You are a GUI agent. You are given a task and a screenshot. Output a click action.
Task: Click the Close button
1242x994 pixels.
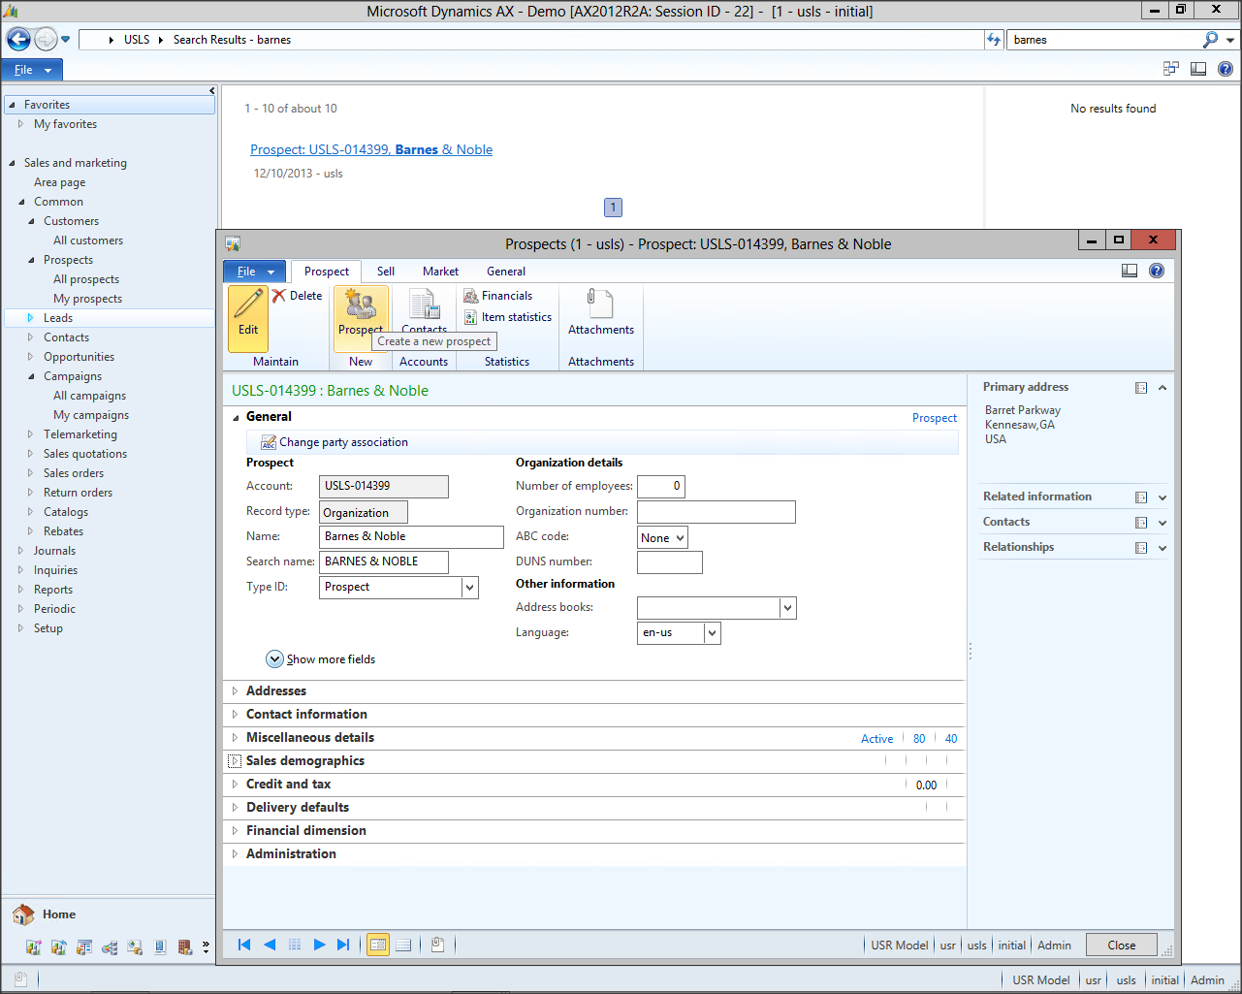1121,945
